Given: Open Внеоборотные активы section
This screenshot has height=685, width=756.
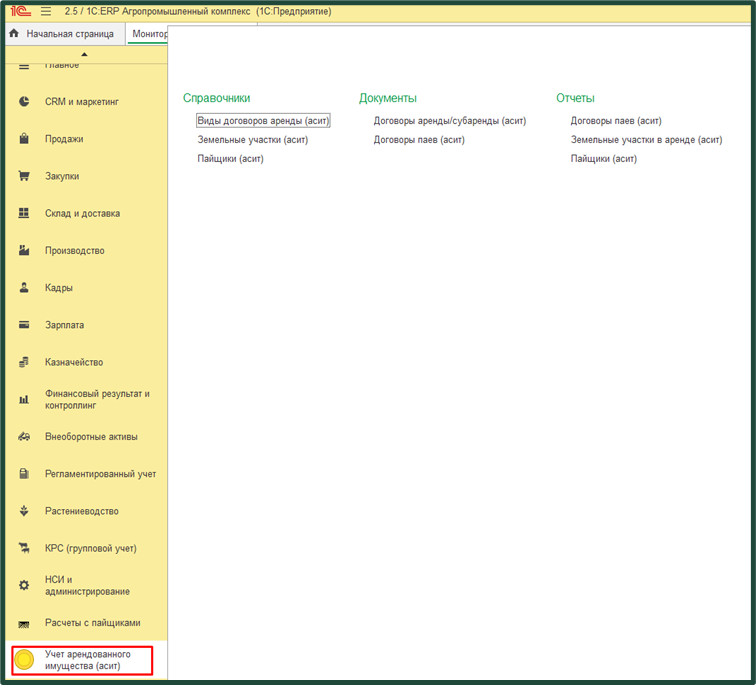Looking at the screenshot, I should pos(91,437).
